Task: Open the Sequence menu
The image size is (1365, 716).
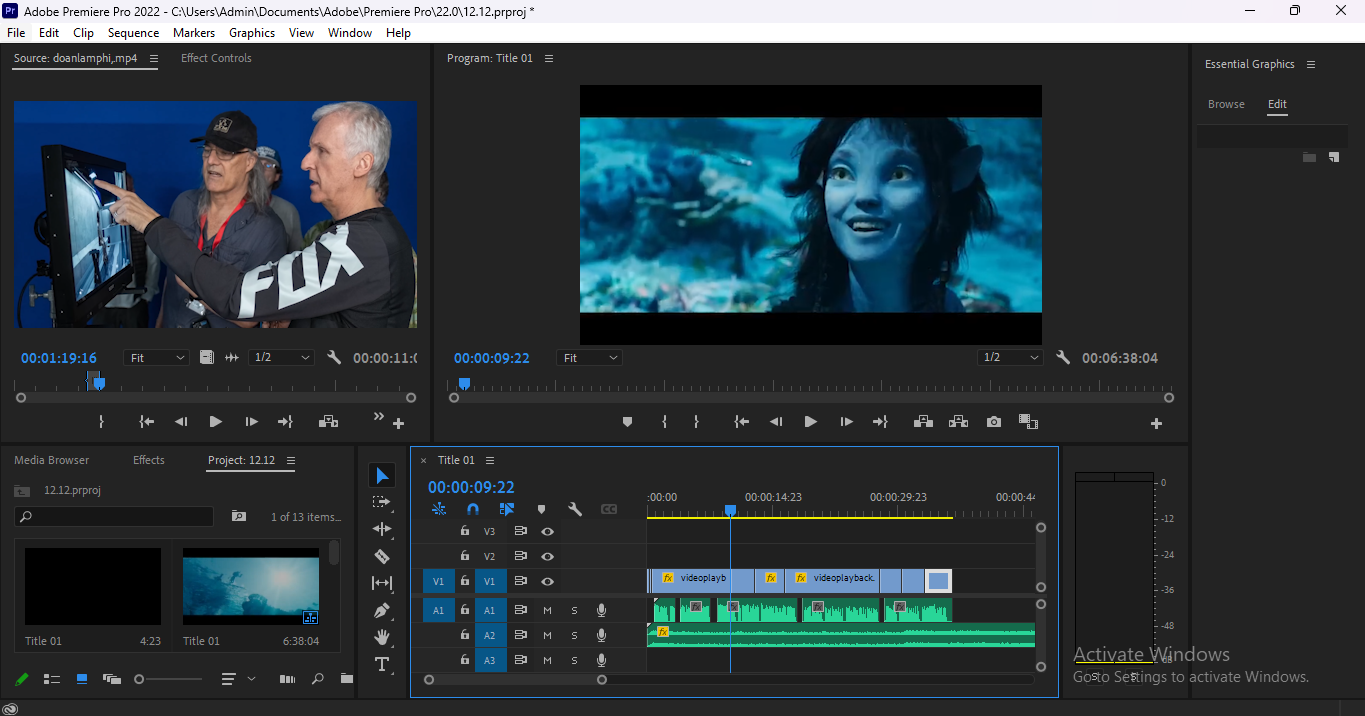Action: pyautogui.click(x=133, y=33)
